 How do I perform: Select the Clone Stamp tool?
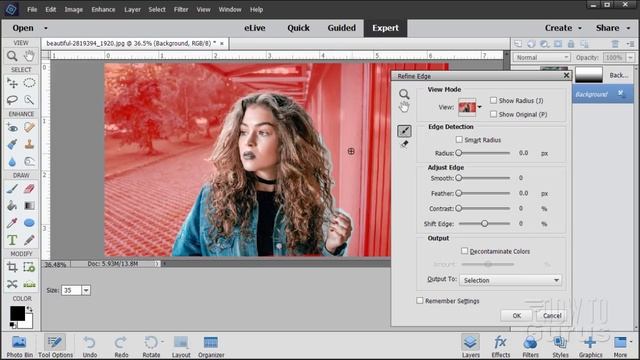pos(29,144)
